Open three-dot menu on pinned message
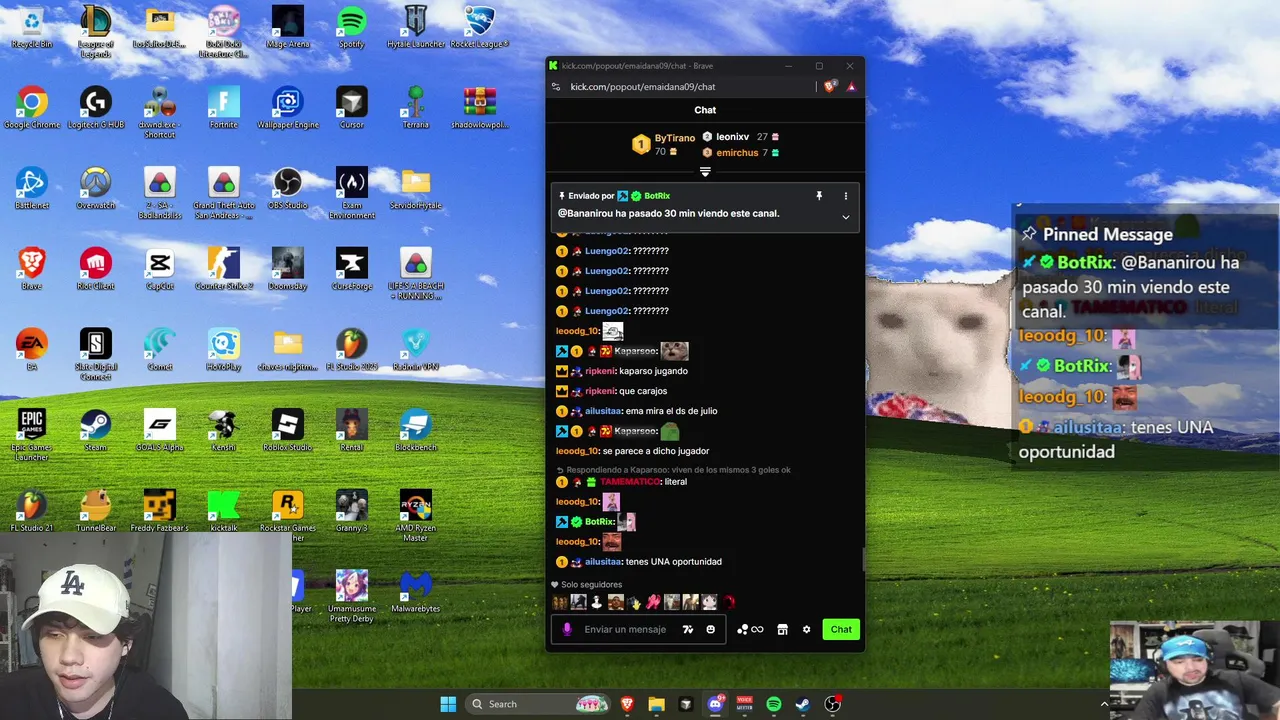The height and width of the screenshot is (720, 1280). tap(845, 196)
